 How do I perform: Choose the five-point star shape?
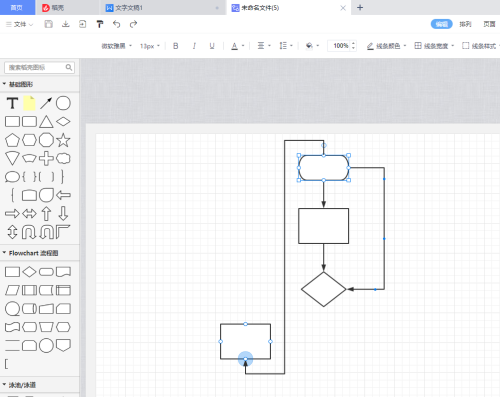pyautogui.click(x=63, y=140)
